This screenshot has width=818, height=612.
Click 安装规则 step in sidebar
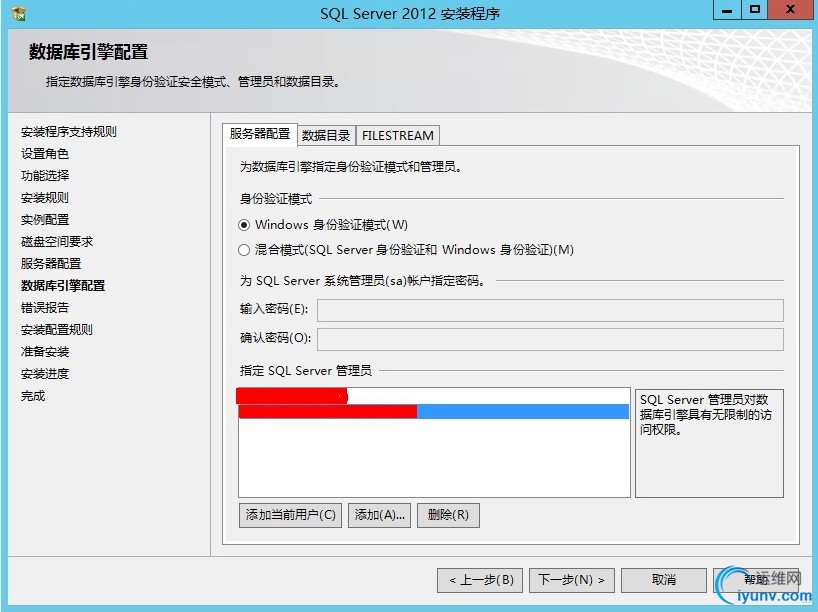coord(45,198)
